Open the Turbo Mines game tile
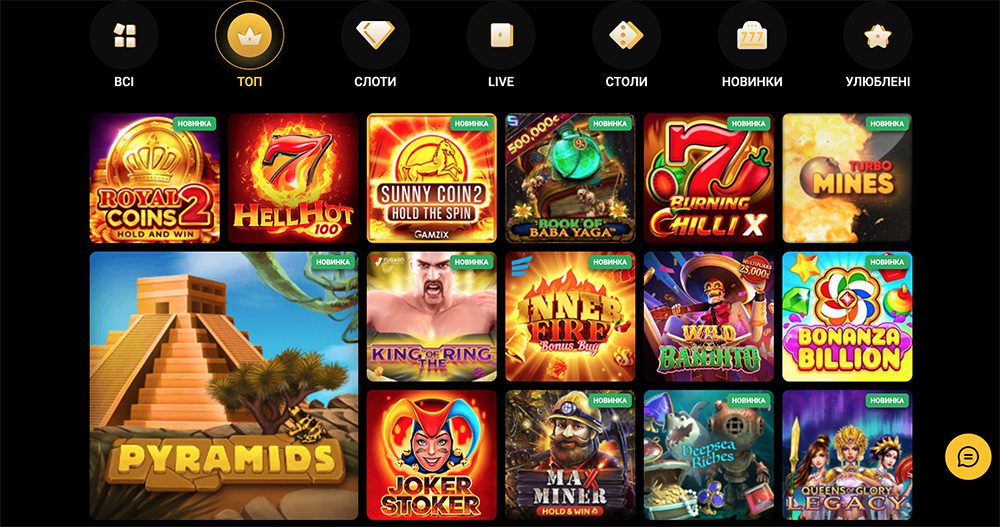This screenshot has width=1000, height=527. 848,179
